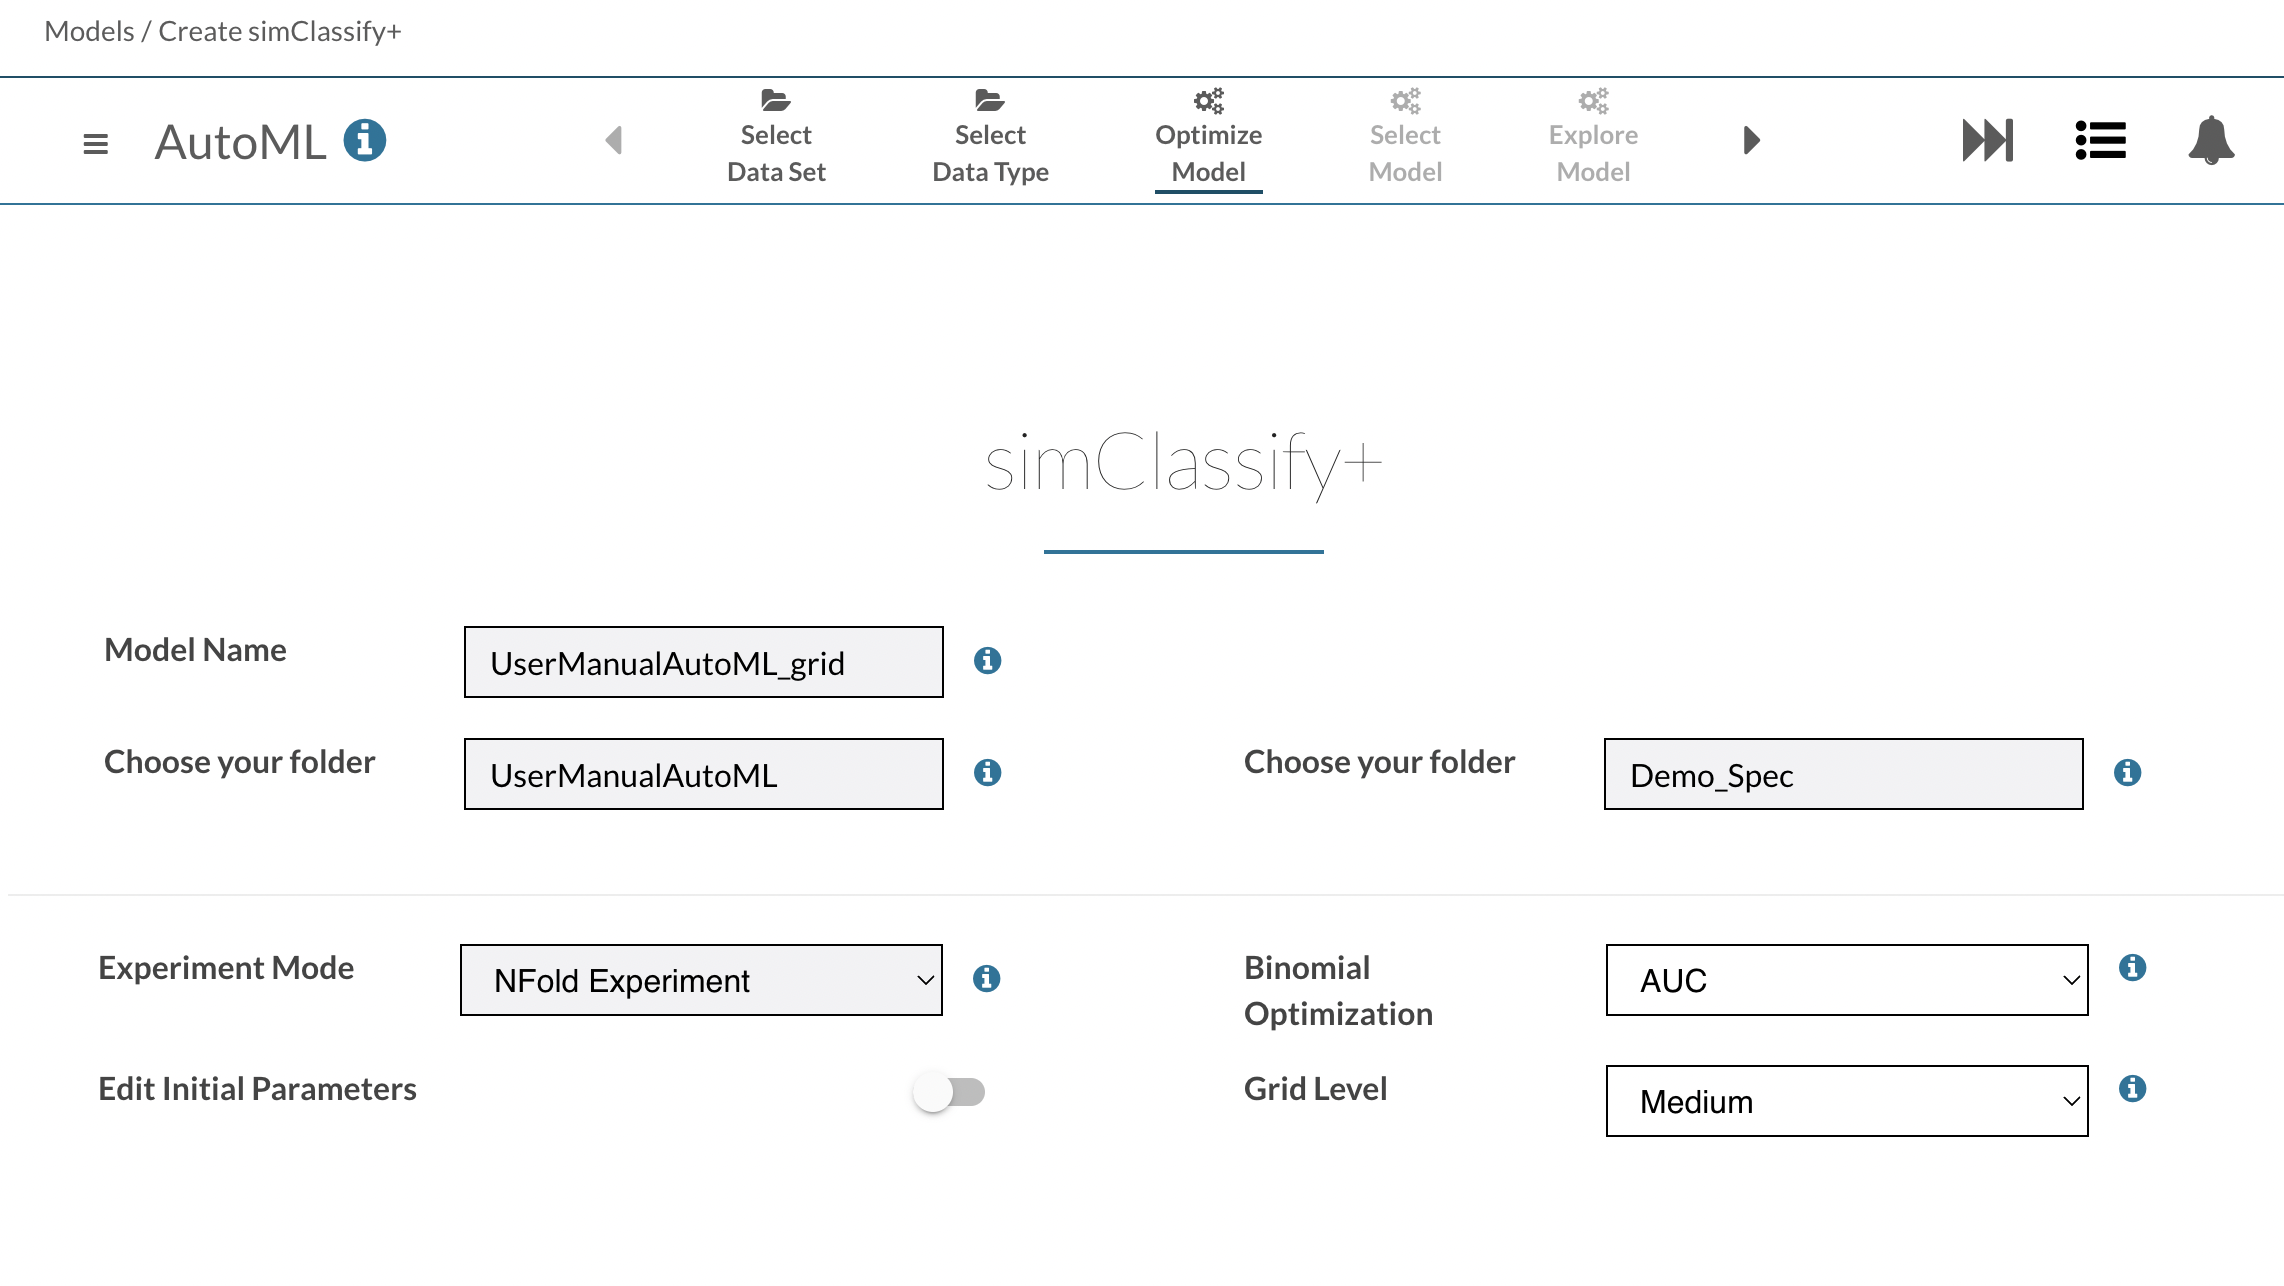Click info icon next to Grid Level
The image size is (2284, 1286).
[x=2132, y=1089]
